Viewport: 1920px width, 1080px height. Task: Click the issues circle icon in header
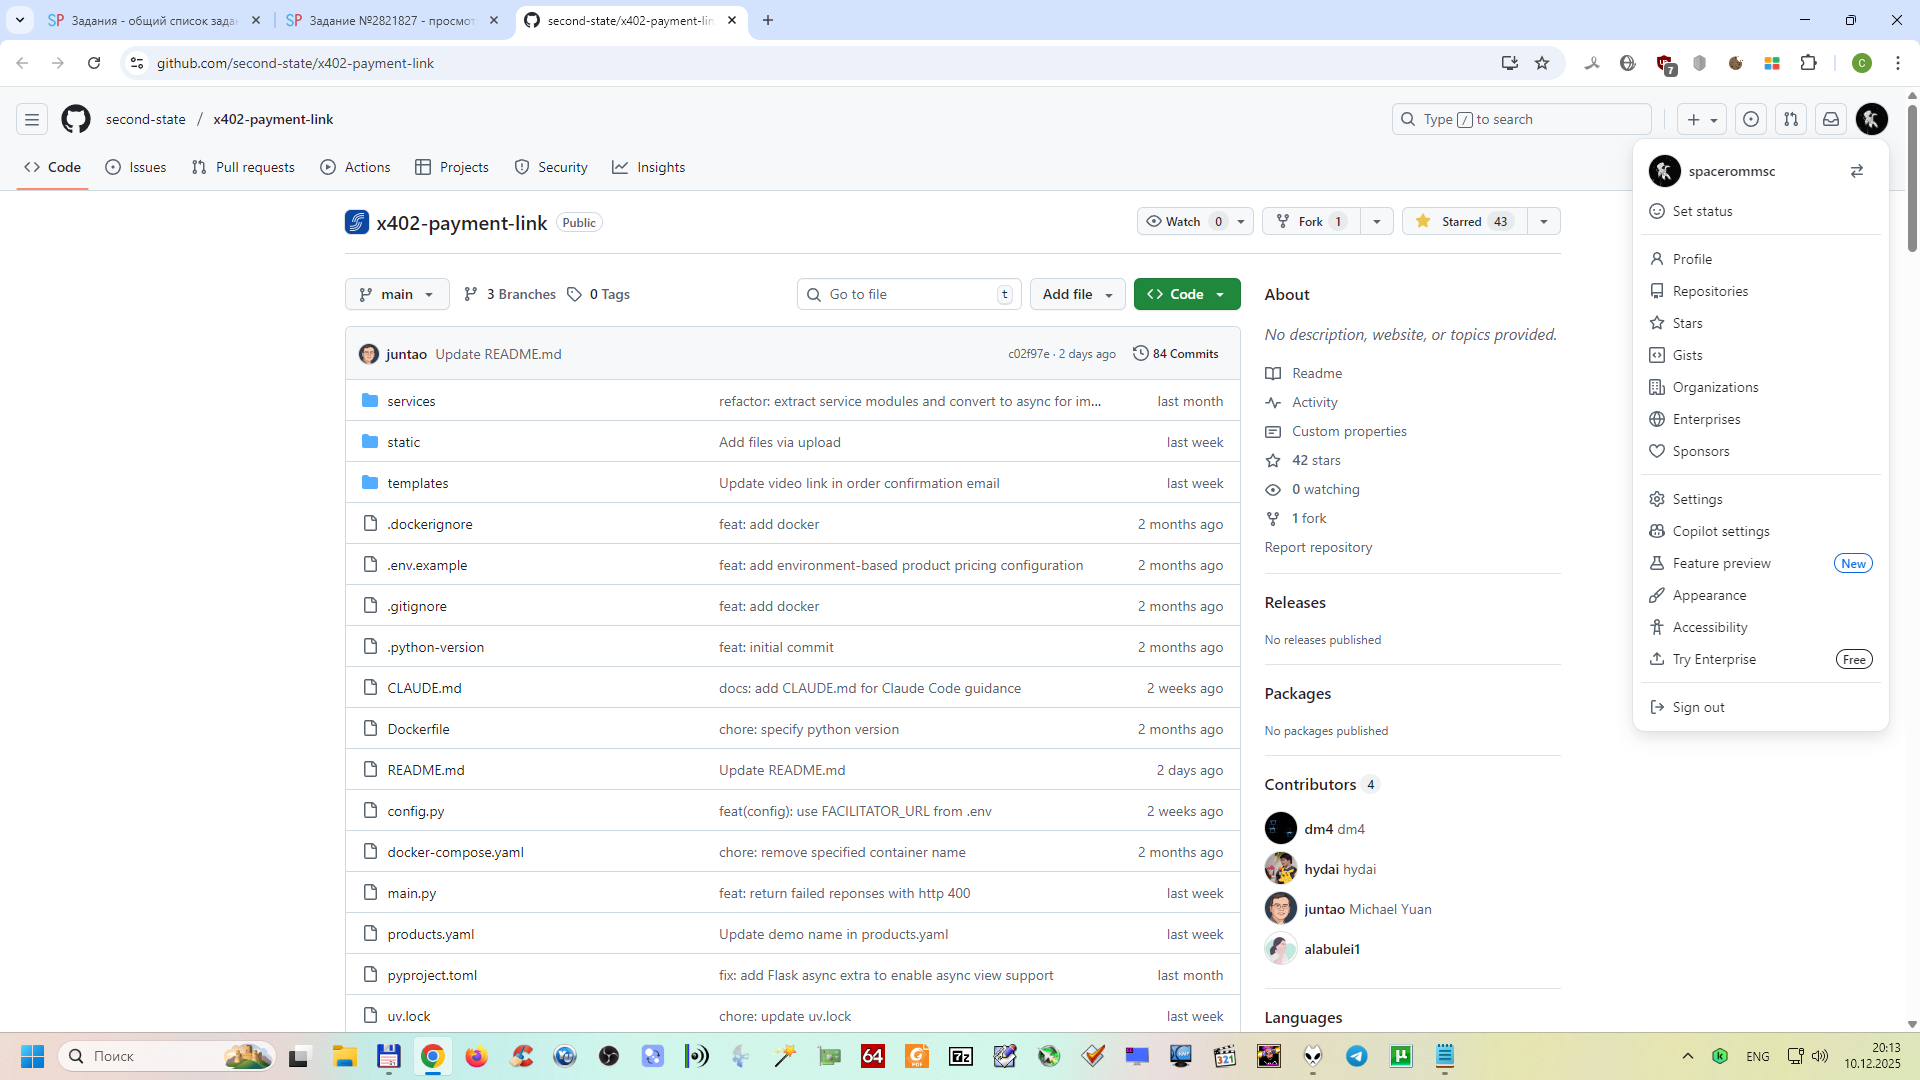[x=1751, y=119]
